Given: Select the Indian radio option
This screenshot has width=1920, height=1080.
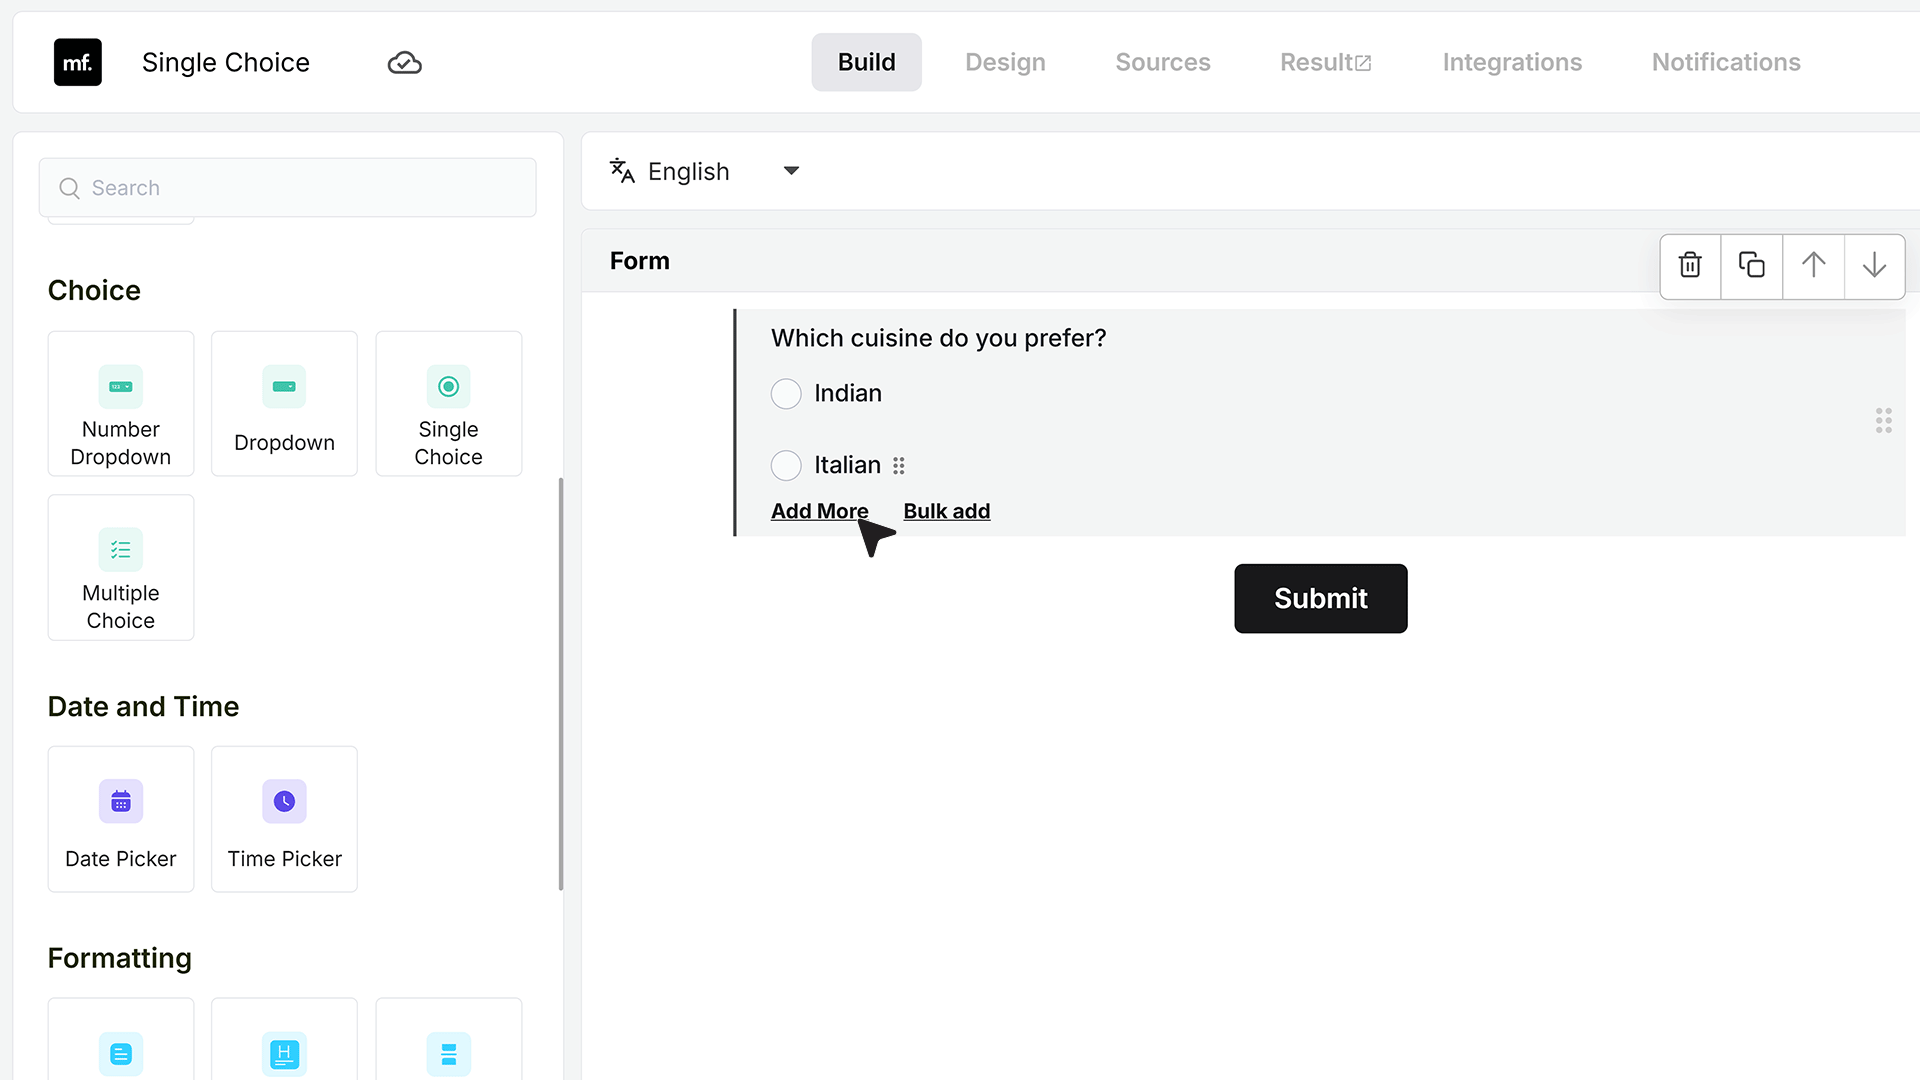Looking at the screenshot, I should [786, 394].
